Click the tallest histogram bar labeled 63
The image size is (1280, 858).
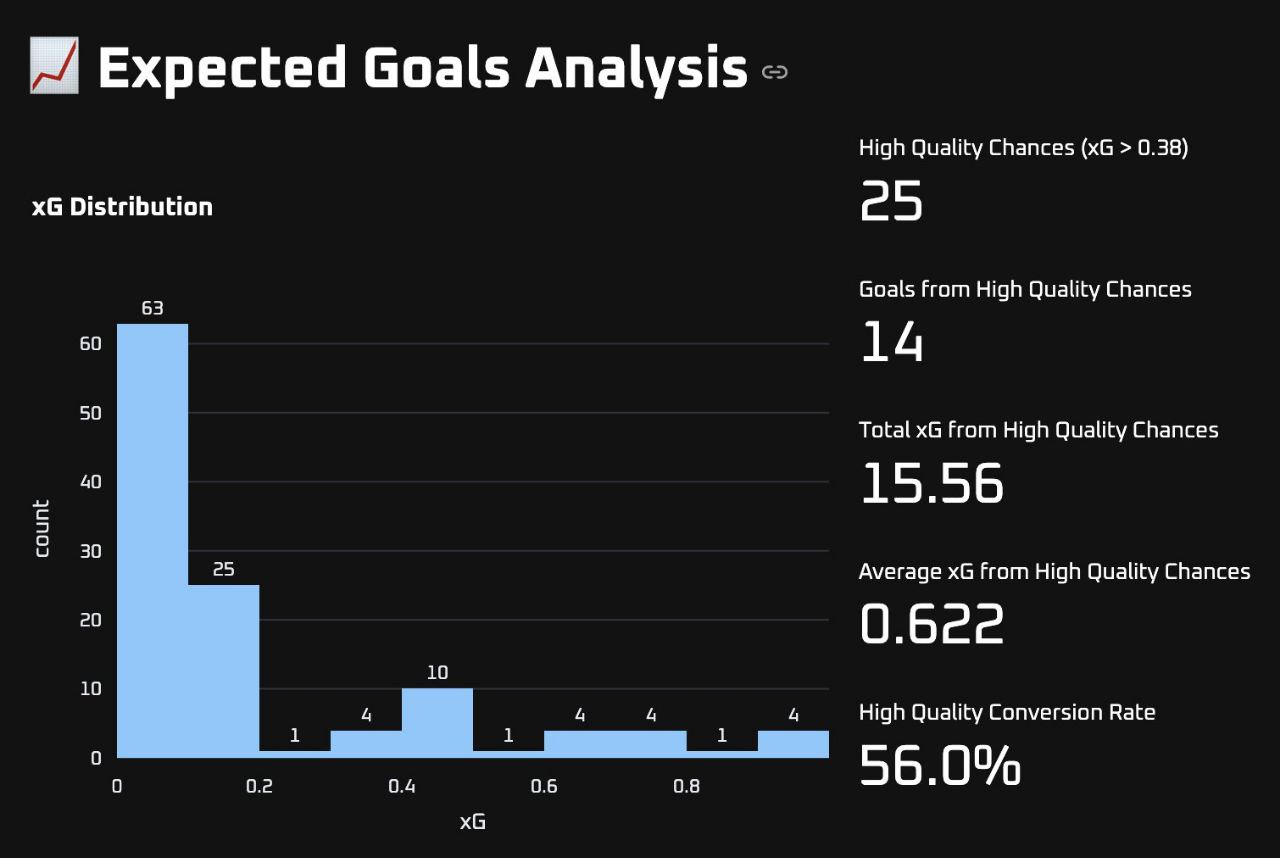point(152,540)
